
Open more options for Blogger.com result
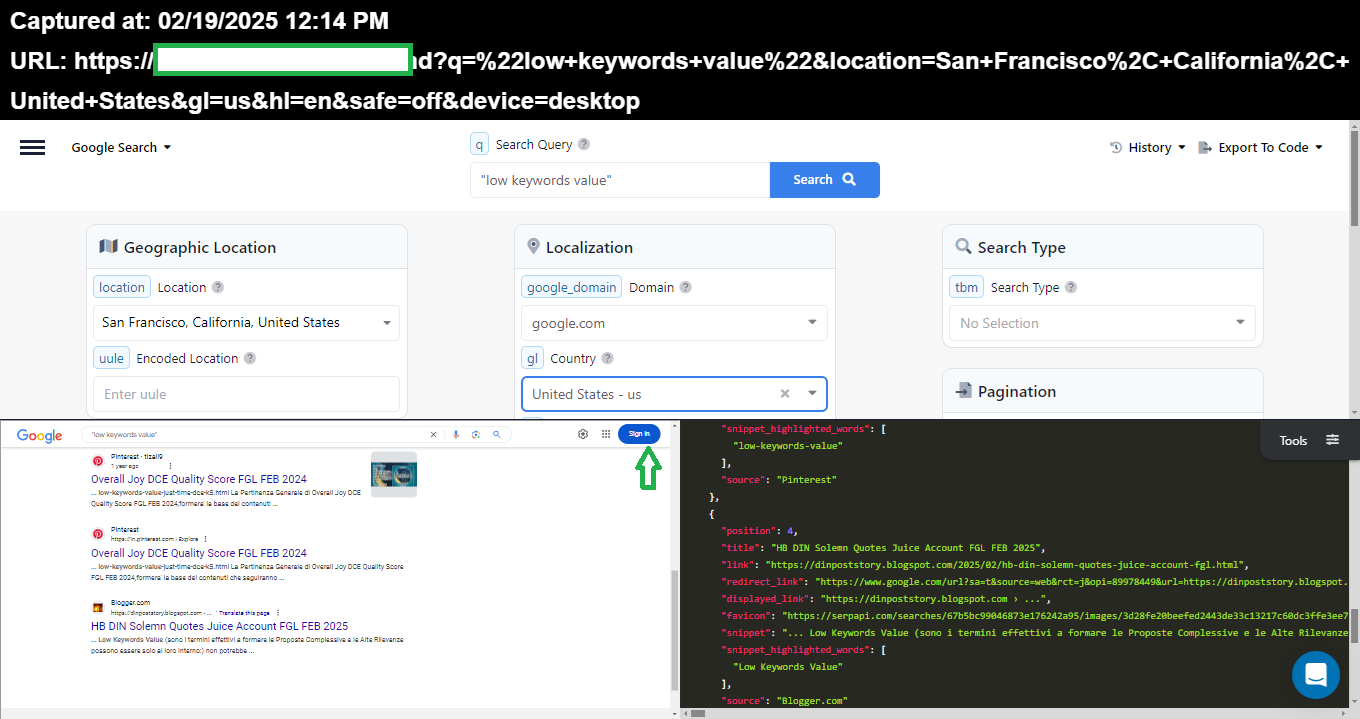pyautogui.click(x=277, y=612)
